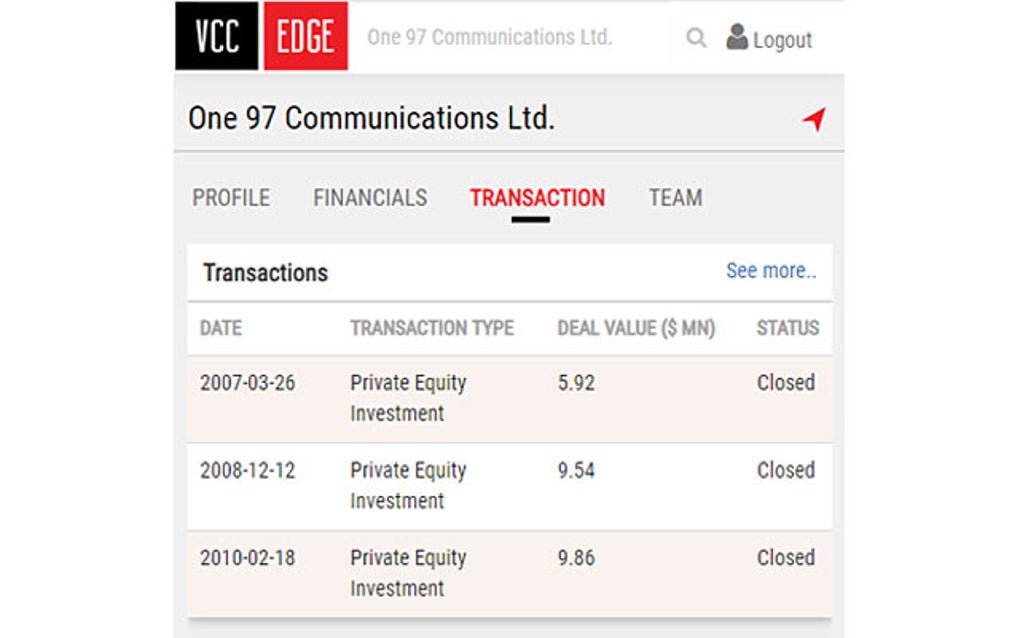1020x638 pixels.
Task: Log out using the Logout link
Action: (x=782, y=40)
